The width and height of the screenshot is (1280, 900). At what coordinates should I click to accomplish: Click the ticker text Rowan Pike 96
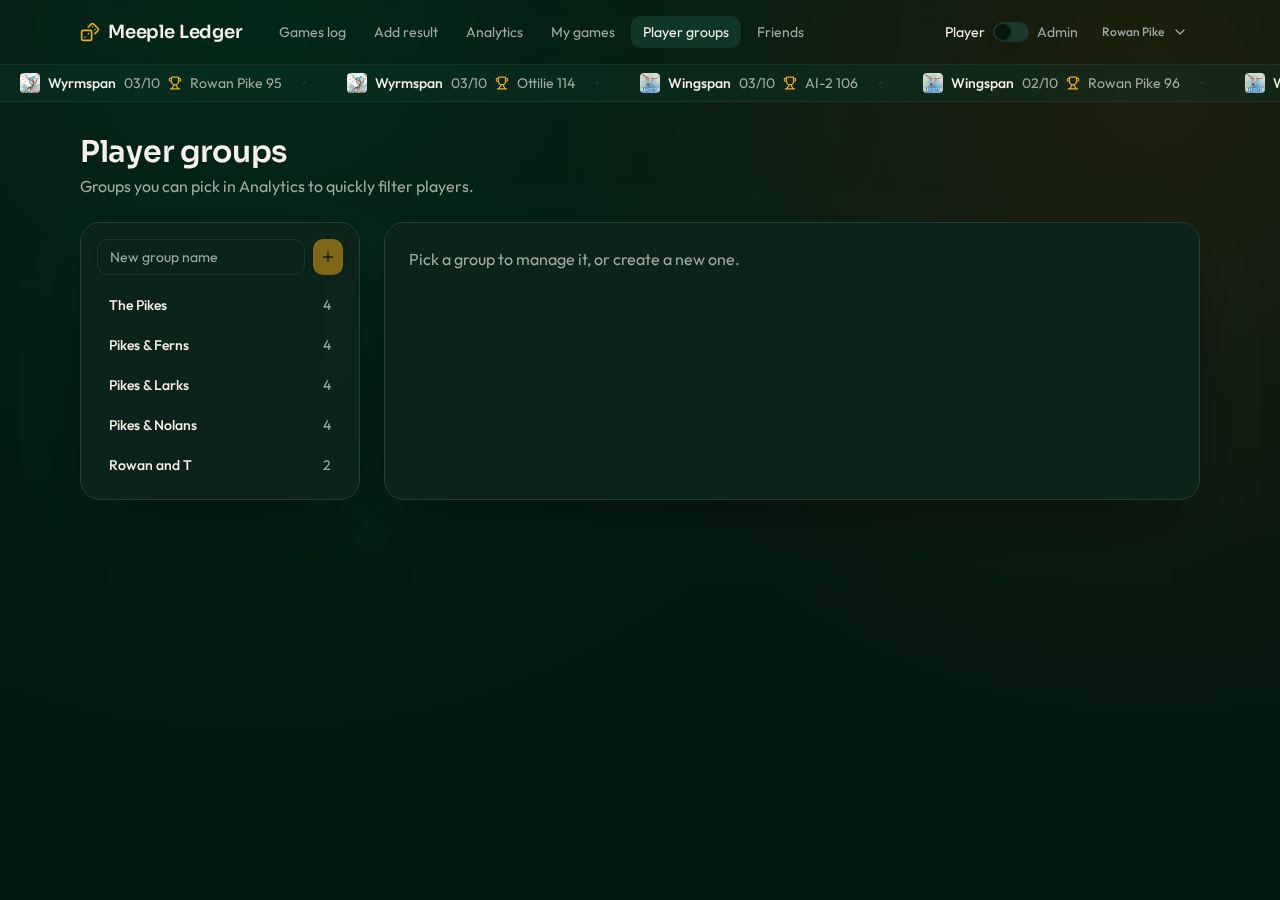[x=1134, y=83]
